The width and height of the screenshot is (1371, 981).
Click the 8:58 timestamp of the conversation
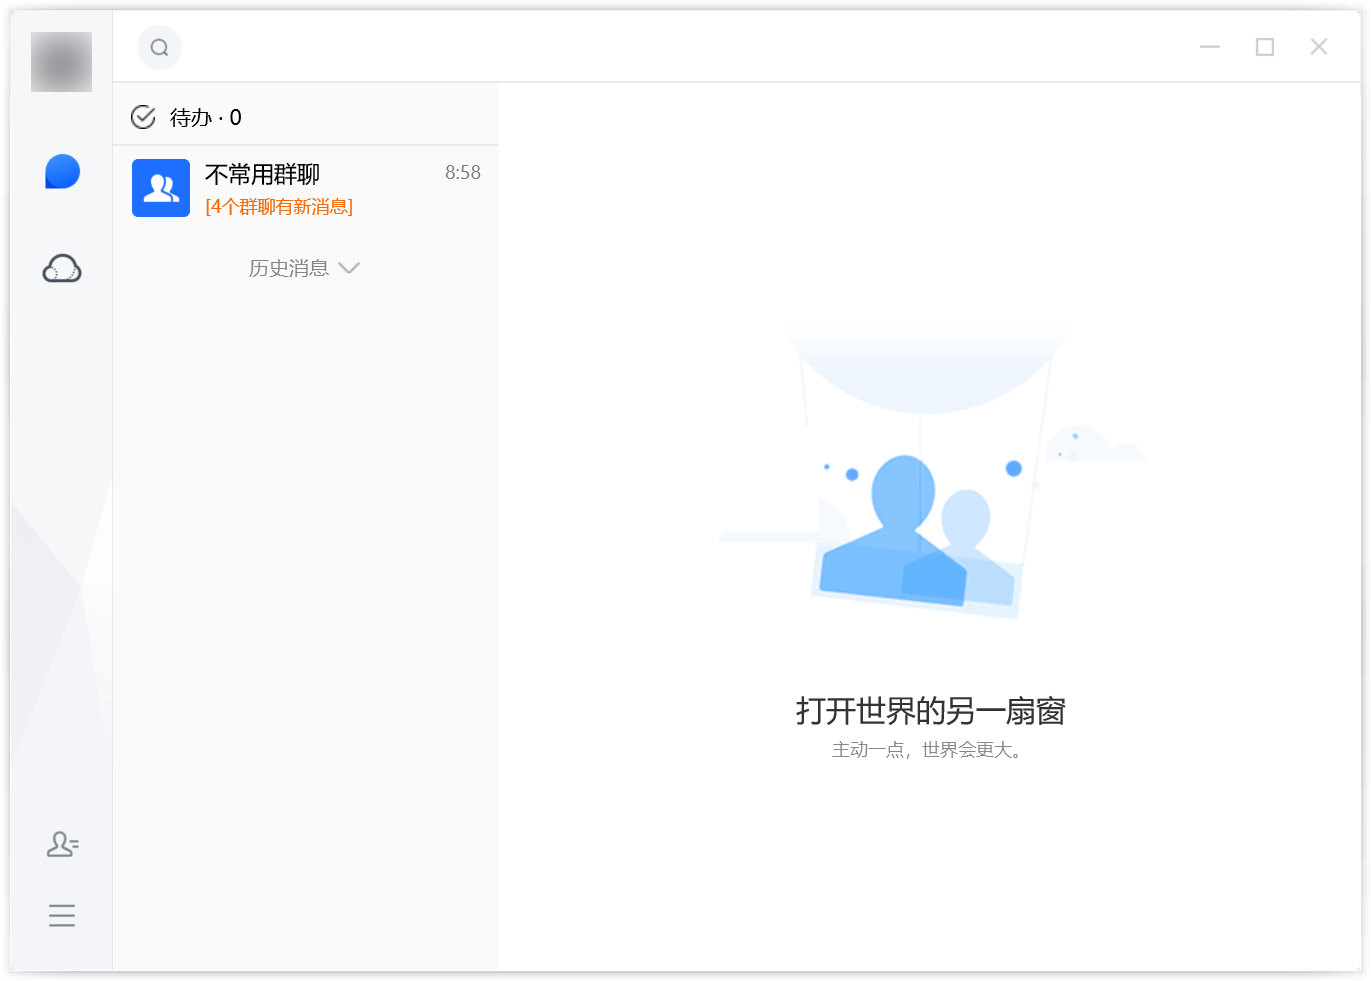(462, 173)
